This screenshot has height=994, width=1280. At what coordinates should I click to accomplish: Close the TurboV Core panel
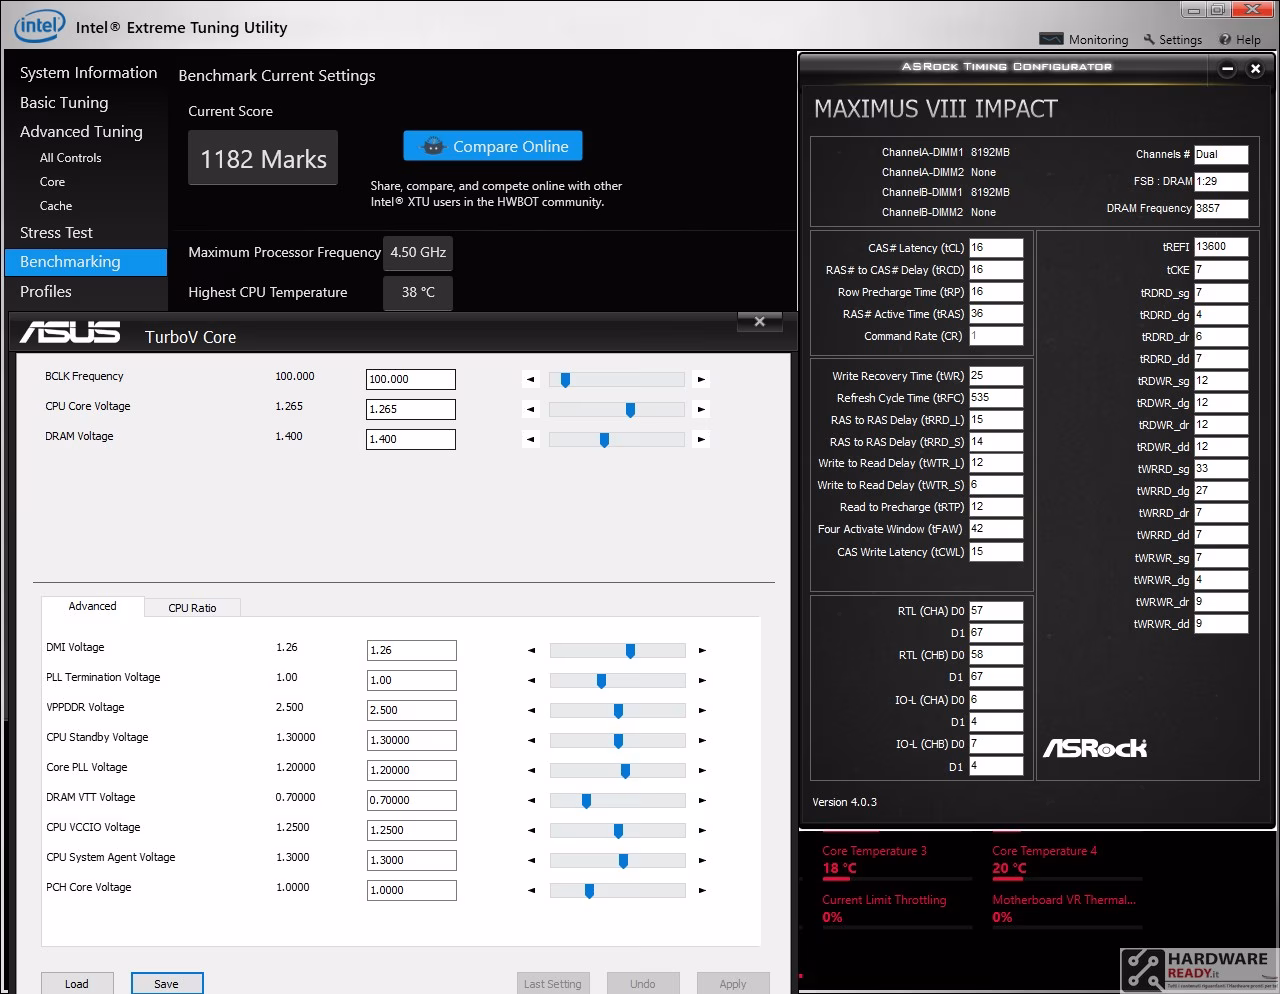coord(760,321)
